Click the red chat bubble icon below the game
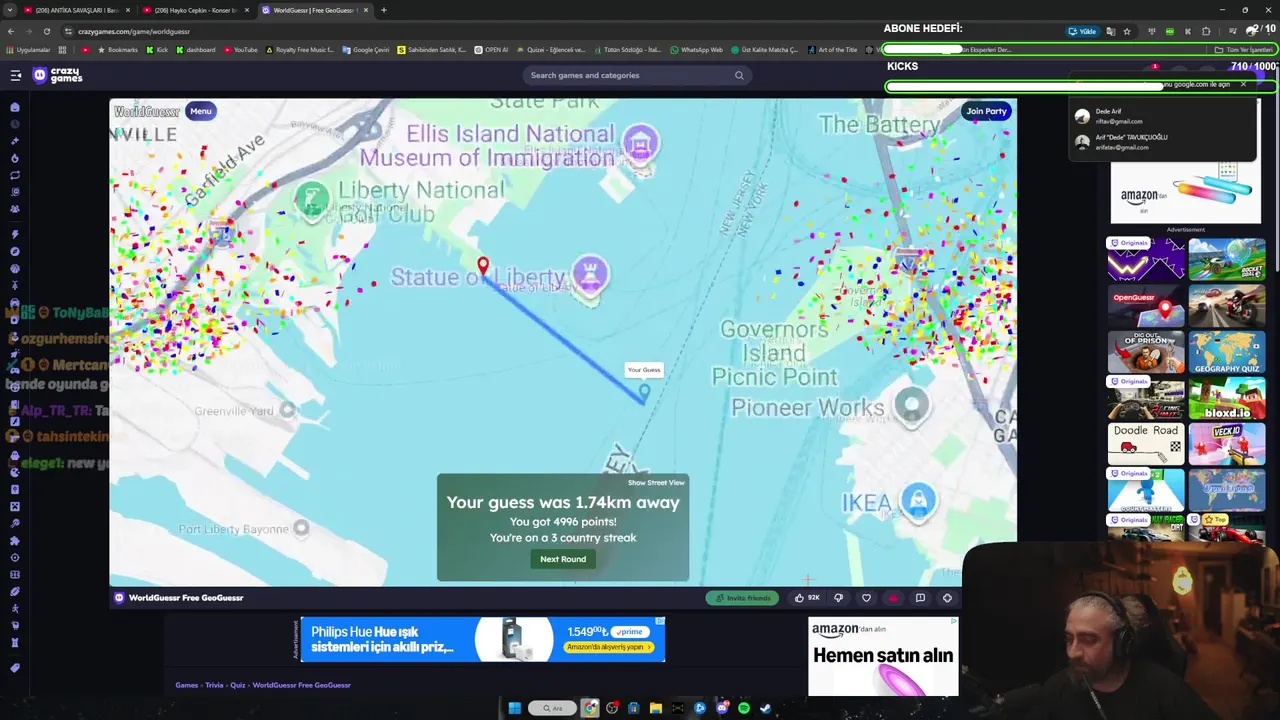 [x=893, y=598]
